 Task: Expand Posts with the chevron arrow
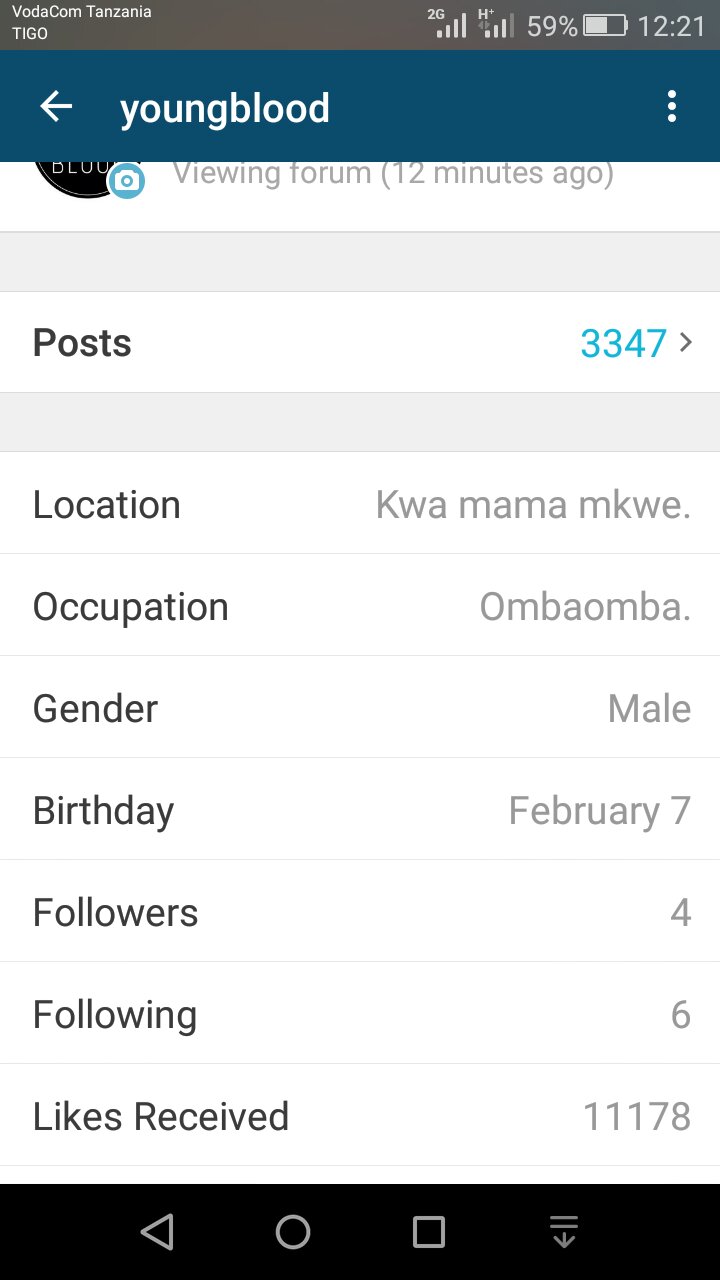(x=686, y=343)
